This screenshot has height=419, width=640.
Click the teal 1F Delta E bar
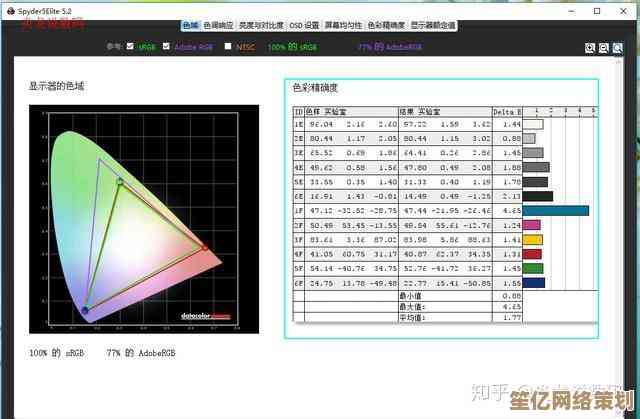[556, 211]
